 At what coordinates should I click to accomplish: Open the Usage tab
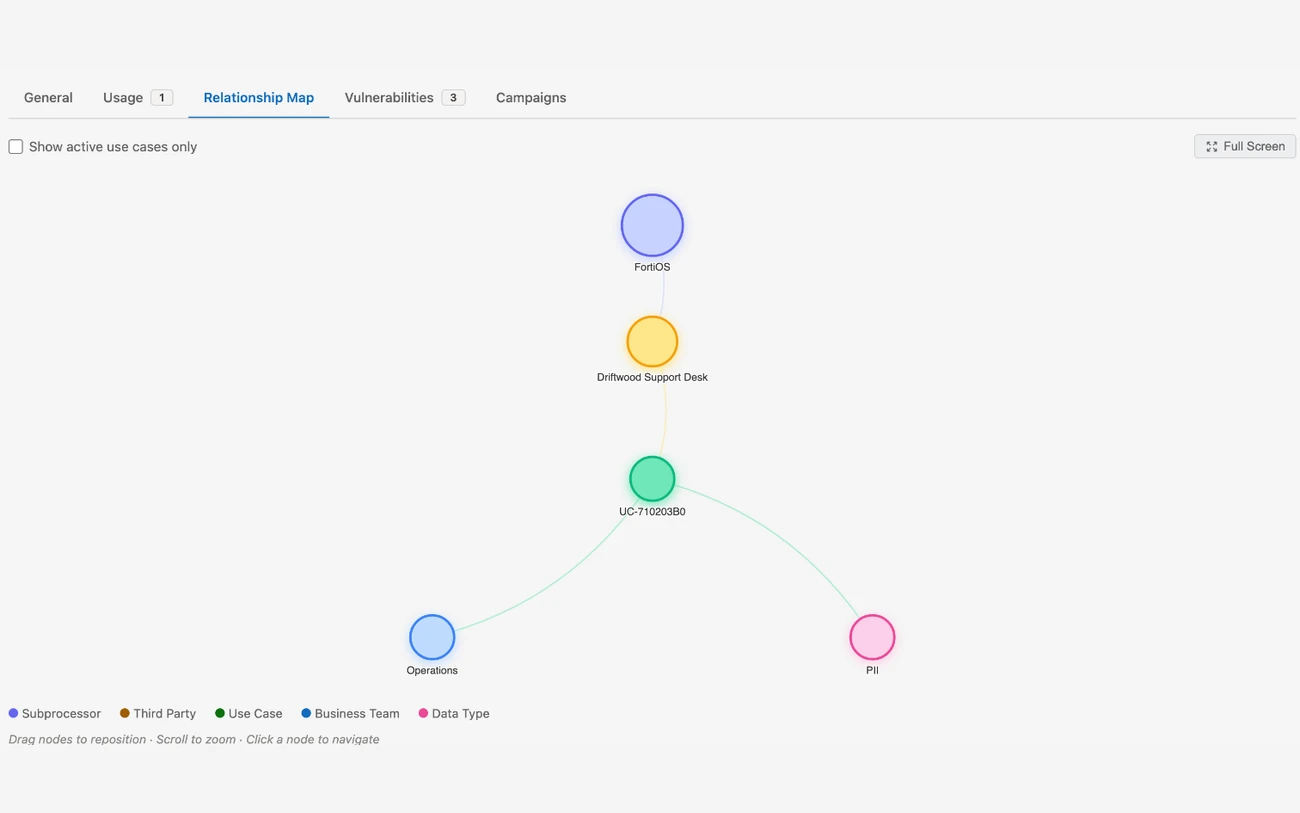[x=138, y=98]
